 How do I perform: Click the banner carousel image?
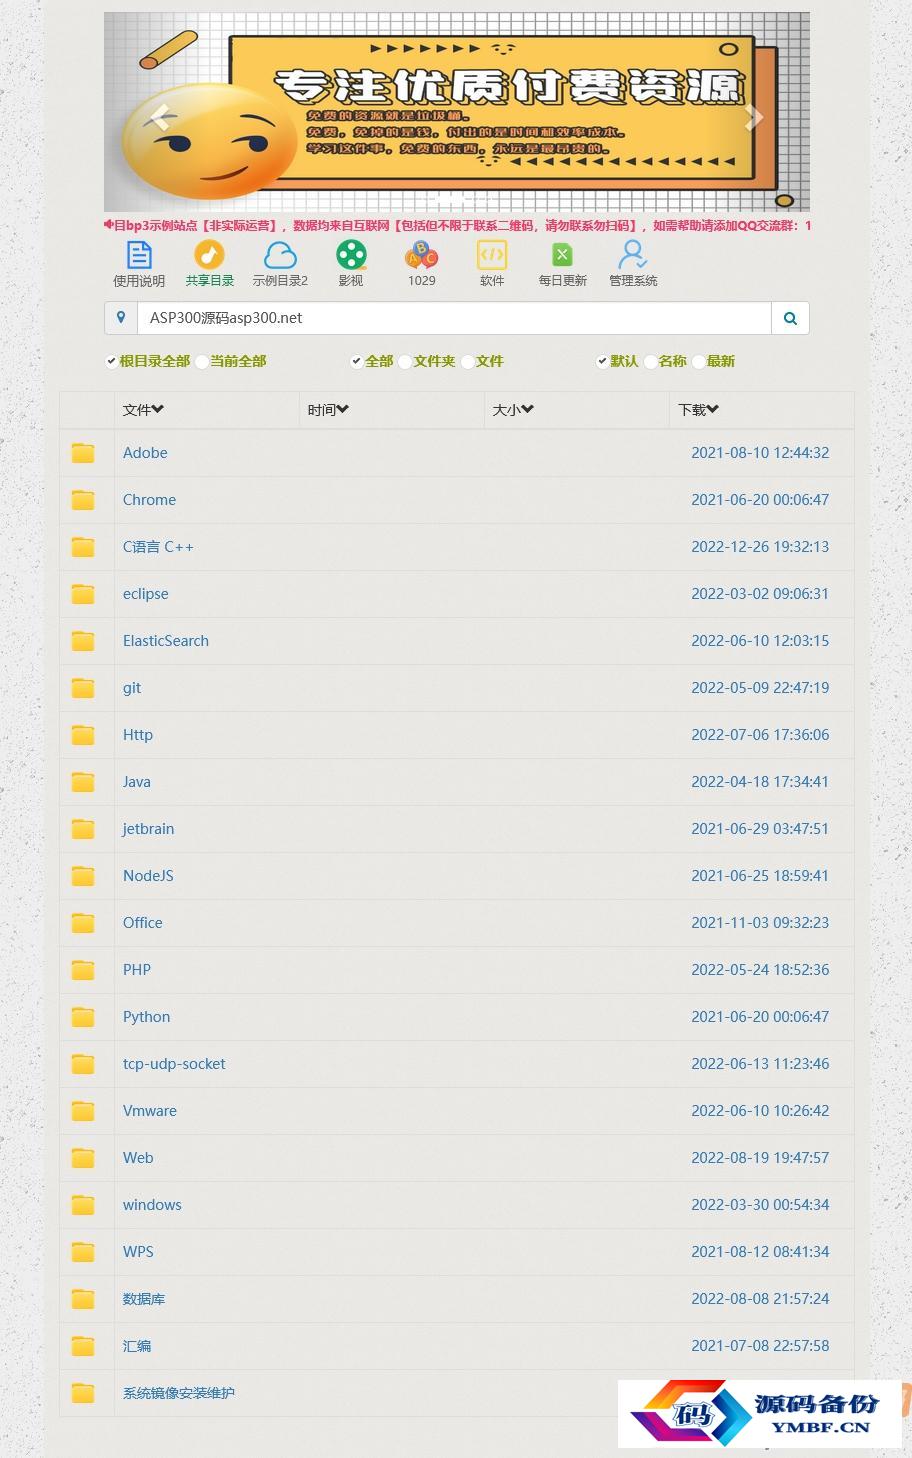(457, 112)
